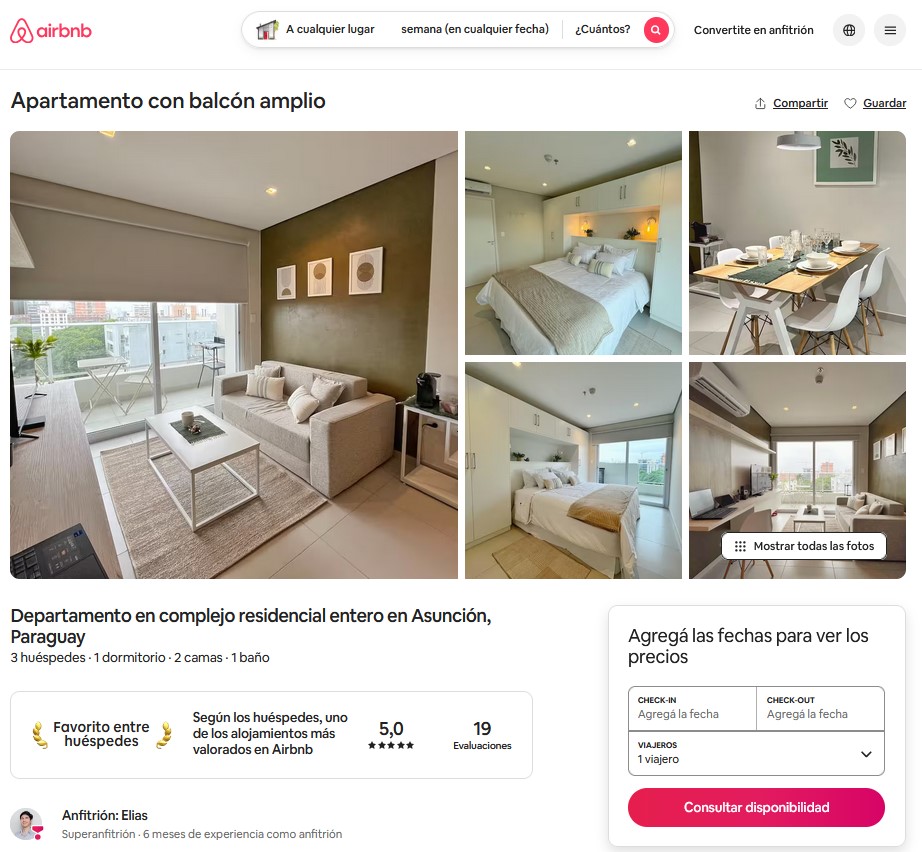922x852 pixels.
Task: Expand the Viajeros chevron dropdown
Action: [x=866, y=754]
